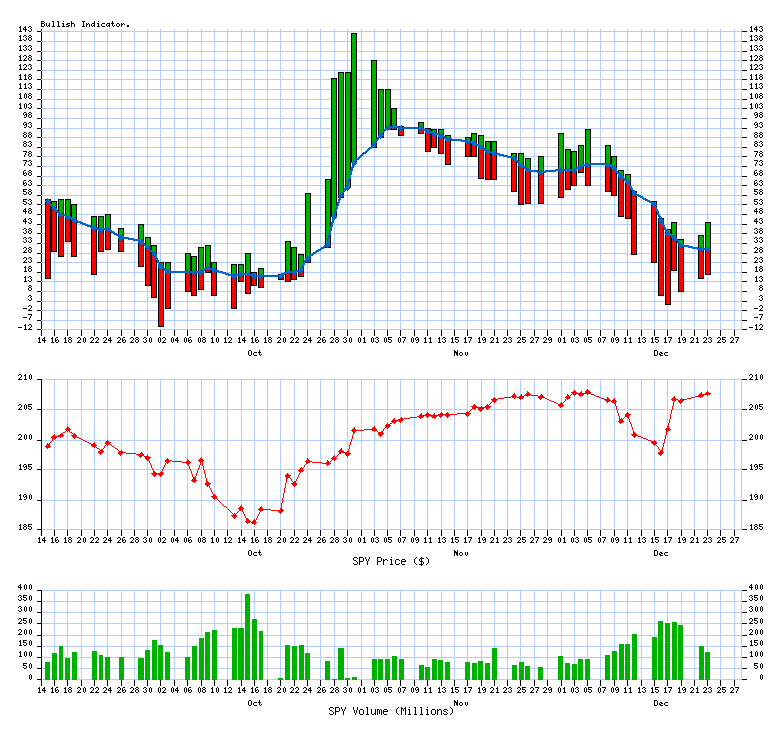This screenshot has height=729, width=784.
Task: Select the lowest red bar in the bullish indicator chart
Action: click(160, 295)
